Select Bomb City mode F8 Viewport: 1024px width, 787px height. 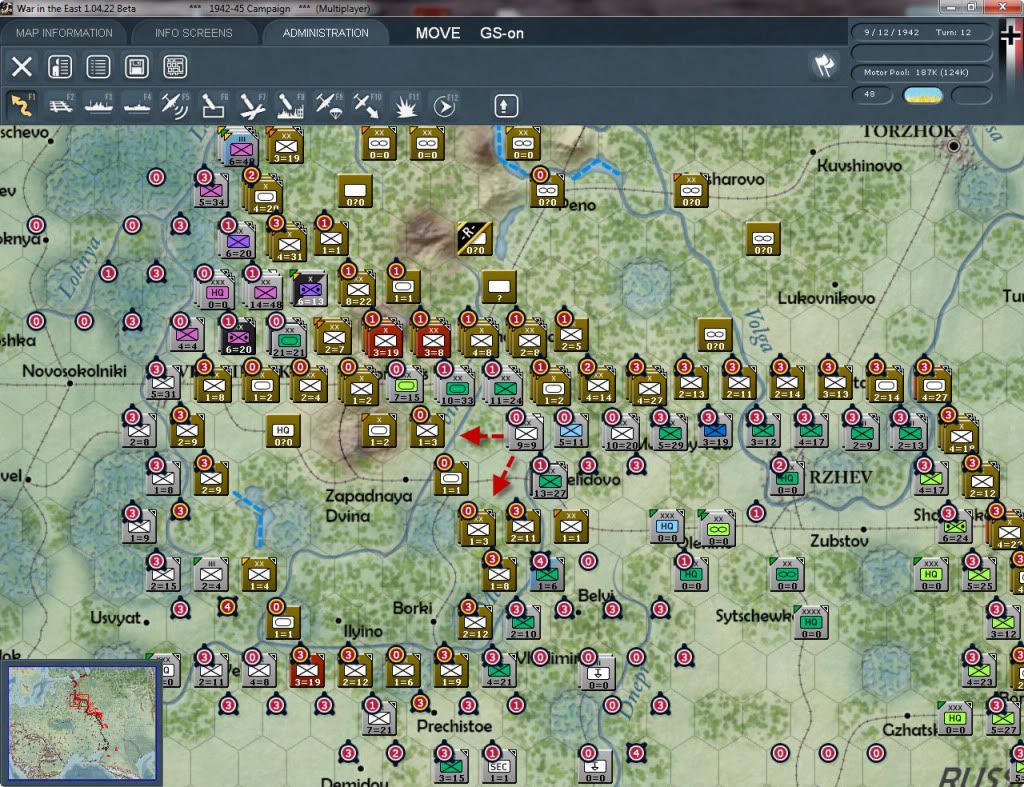[290, 105]
